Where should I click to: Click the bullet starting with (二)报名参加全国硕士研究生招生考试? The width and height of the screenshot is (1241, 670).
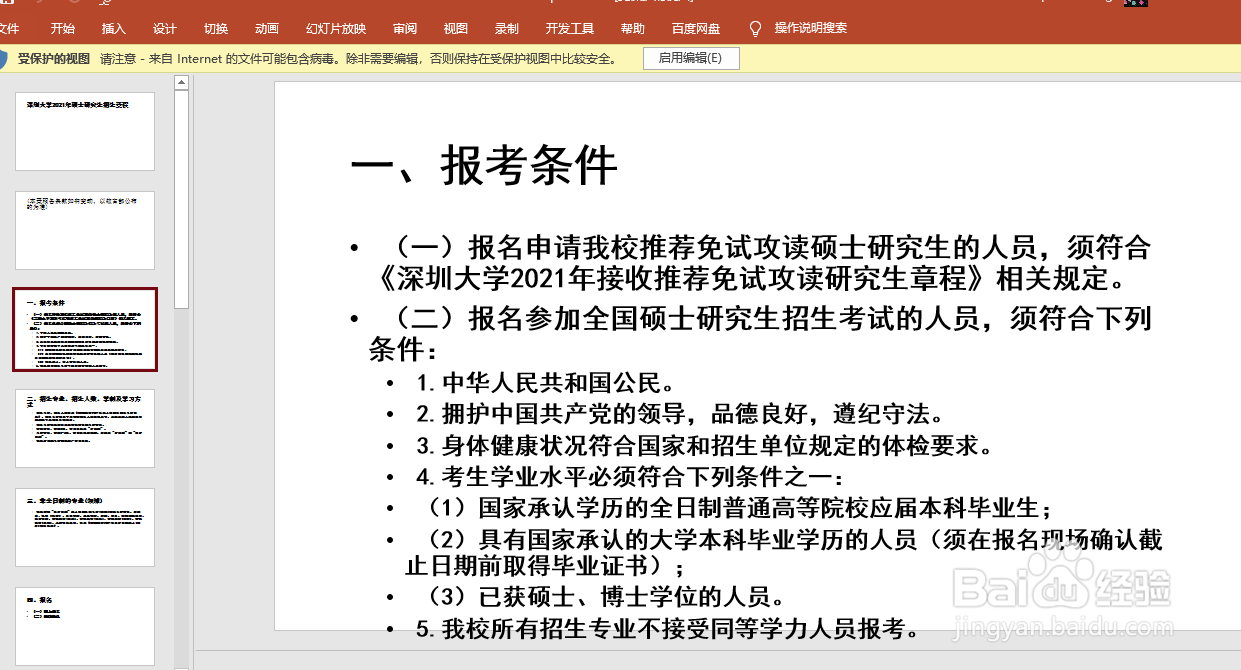[769, 319]
